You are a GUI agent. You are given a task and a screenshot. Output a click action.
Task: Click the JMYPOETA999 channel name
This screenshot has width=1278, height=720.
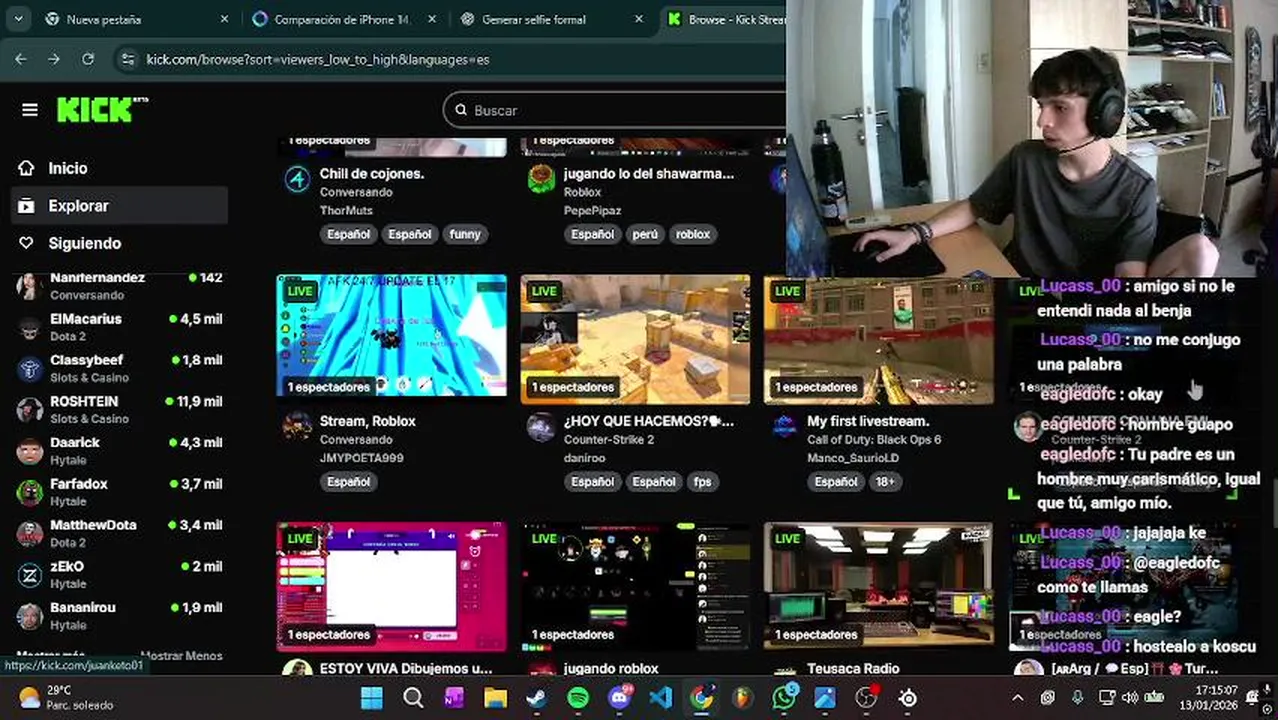[362, 458]
